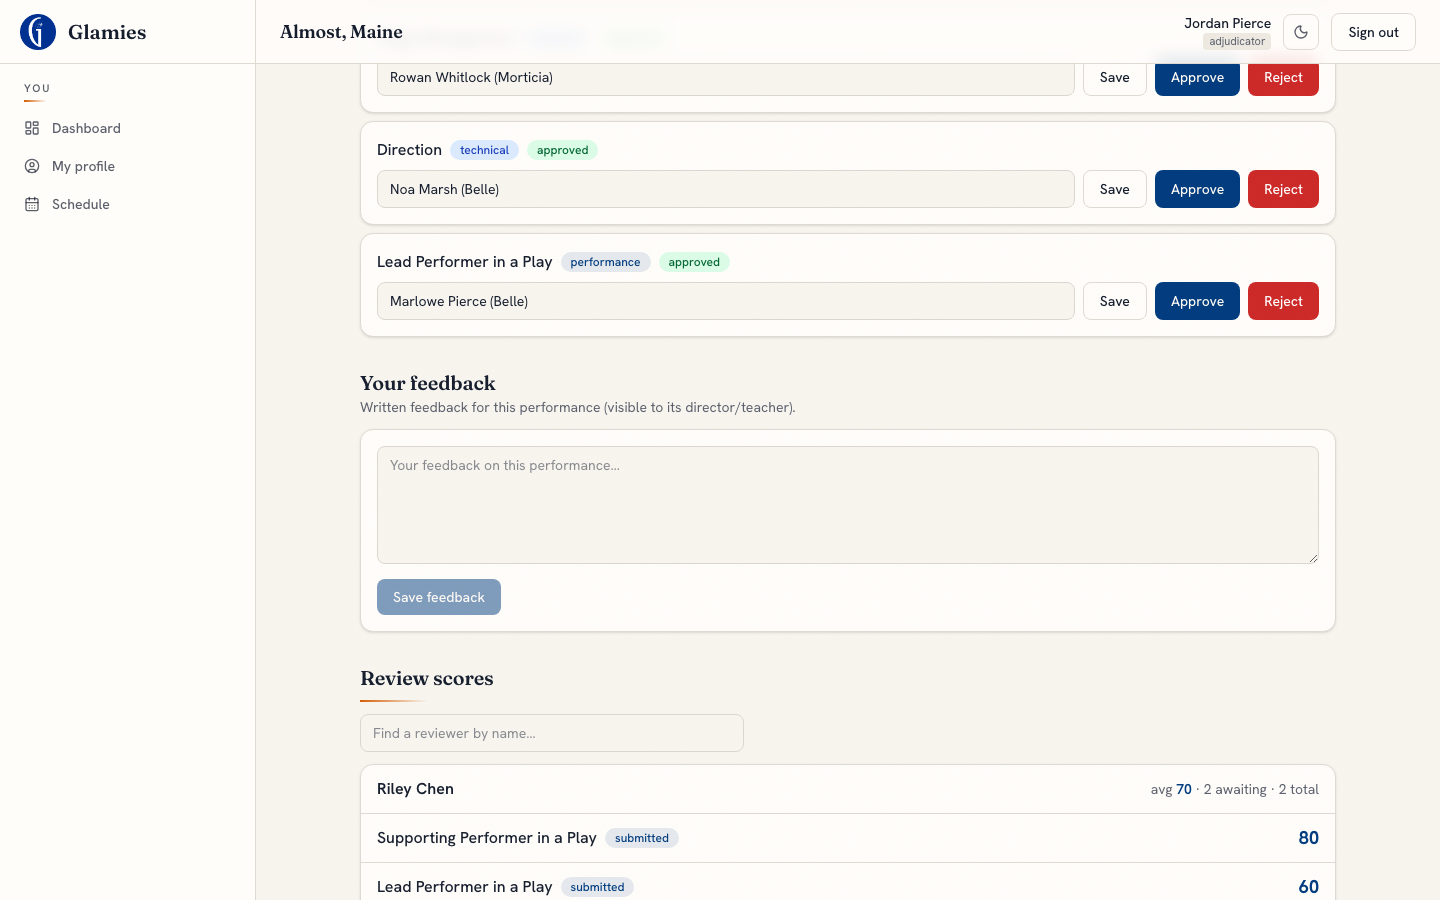Click the Glamies logo icon
Image resolution: width=1440 pixels, height=900 pixels.
38,32
